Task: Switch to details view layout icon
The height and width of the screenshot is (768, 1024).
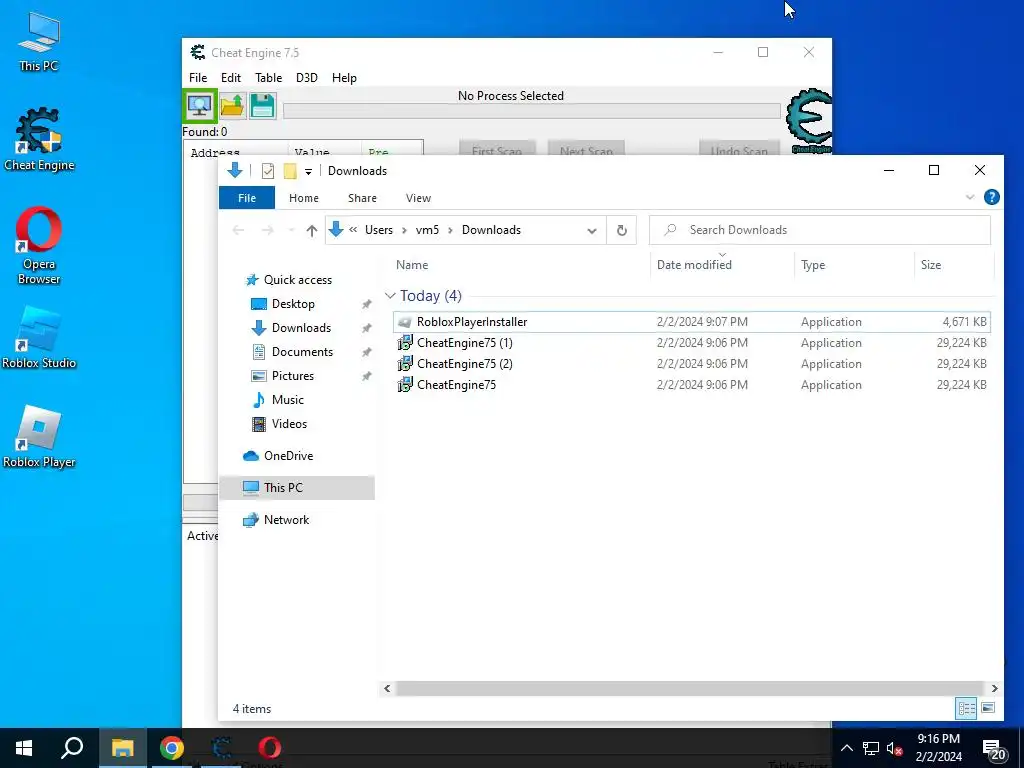Action: pyautogui.click(x=967, y=708)
